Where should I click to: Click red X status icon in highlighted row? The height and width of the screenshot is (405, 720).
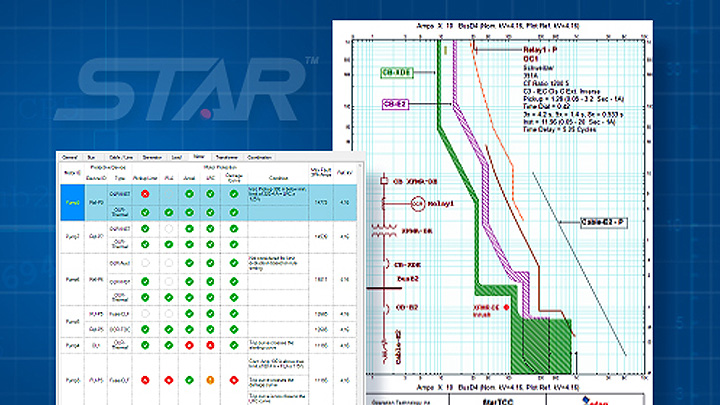click(x=145, y=194)
